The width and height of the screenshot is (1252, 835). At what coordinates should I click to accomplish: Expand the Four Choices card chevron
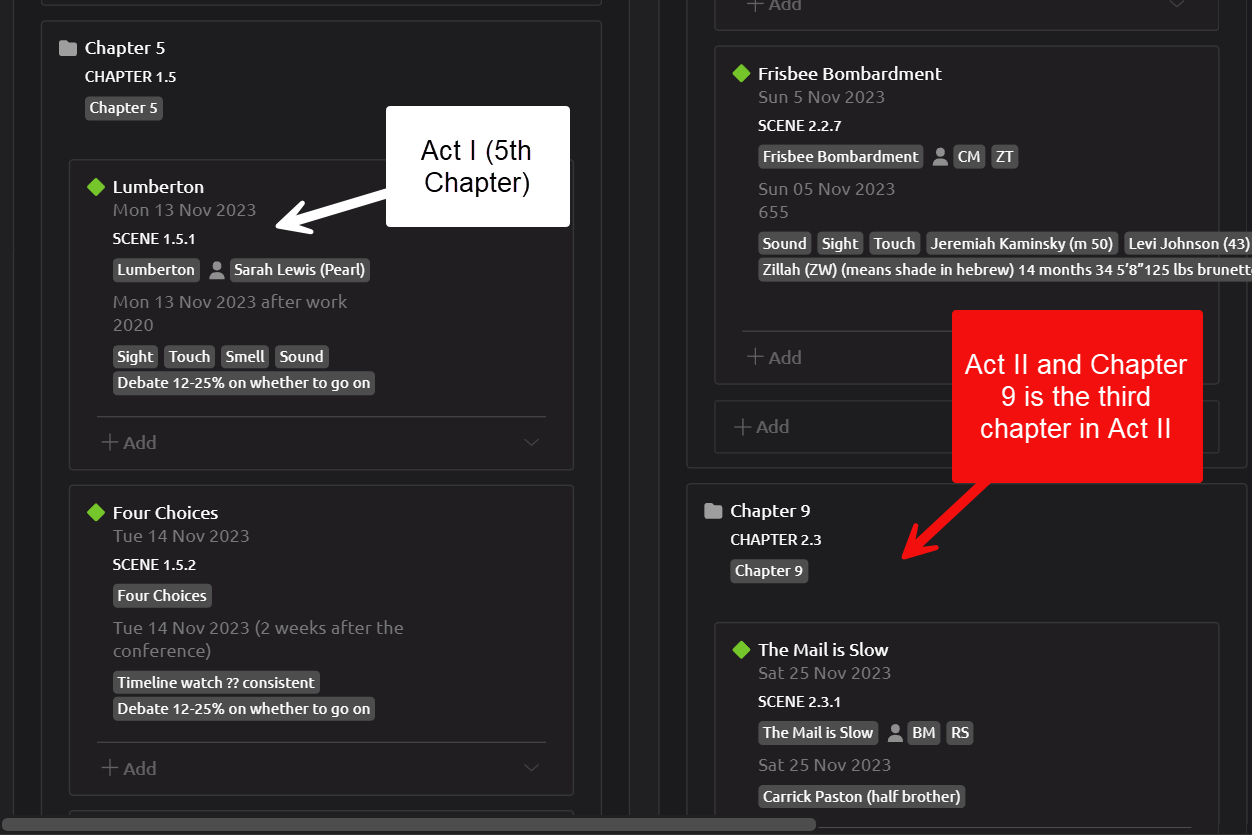[532, 768]
